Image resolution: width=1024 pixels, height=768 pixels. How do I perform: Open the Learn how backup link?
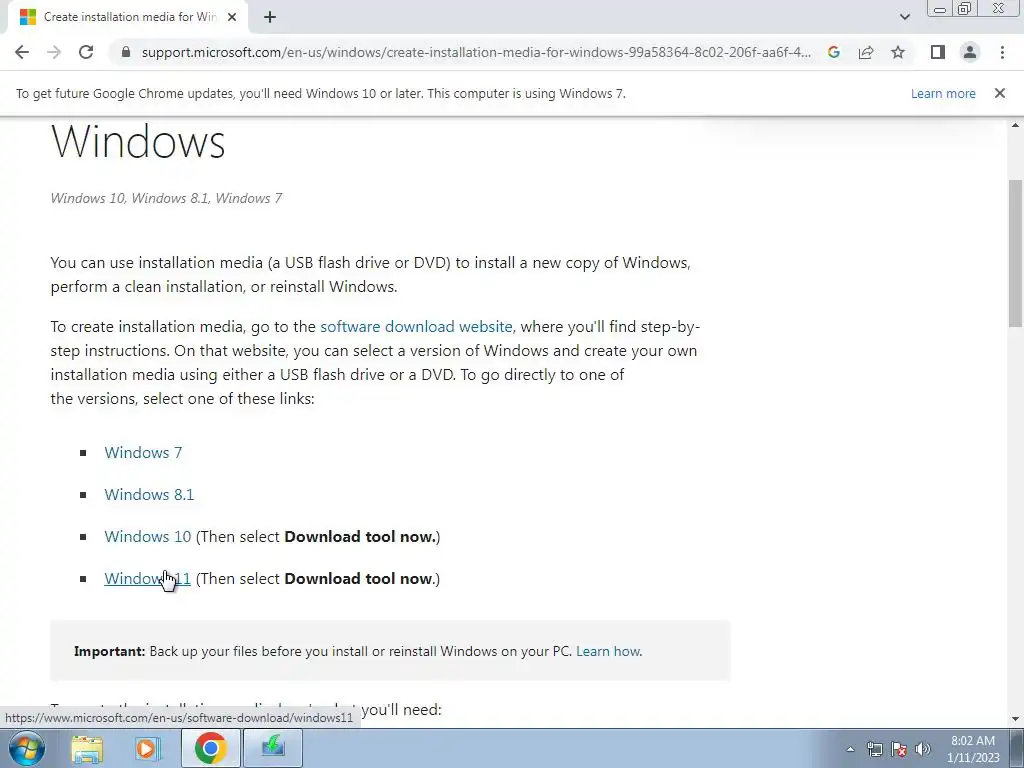[609, 651]
